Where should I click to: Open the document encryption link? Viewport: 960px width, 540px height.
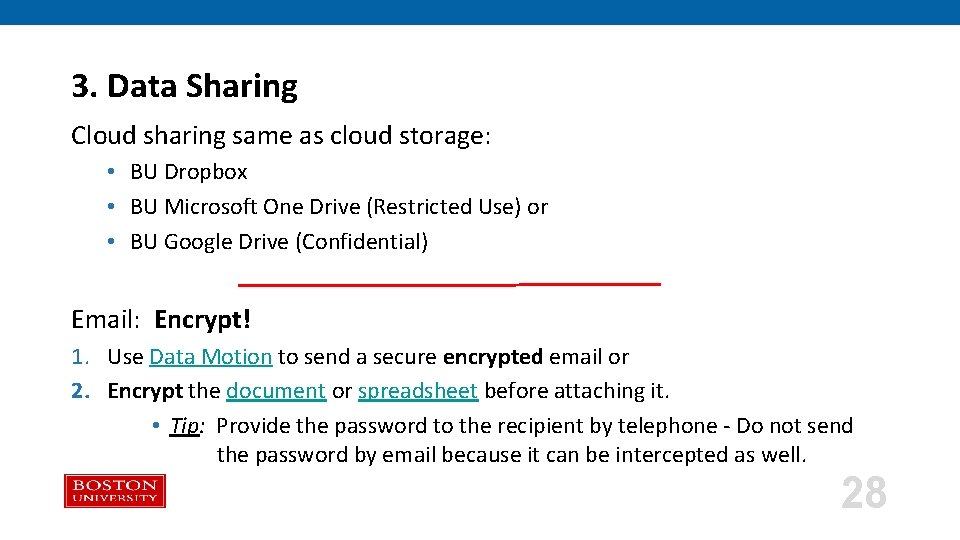click(276, 391)
